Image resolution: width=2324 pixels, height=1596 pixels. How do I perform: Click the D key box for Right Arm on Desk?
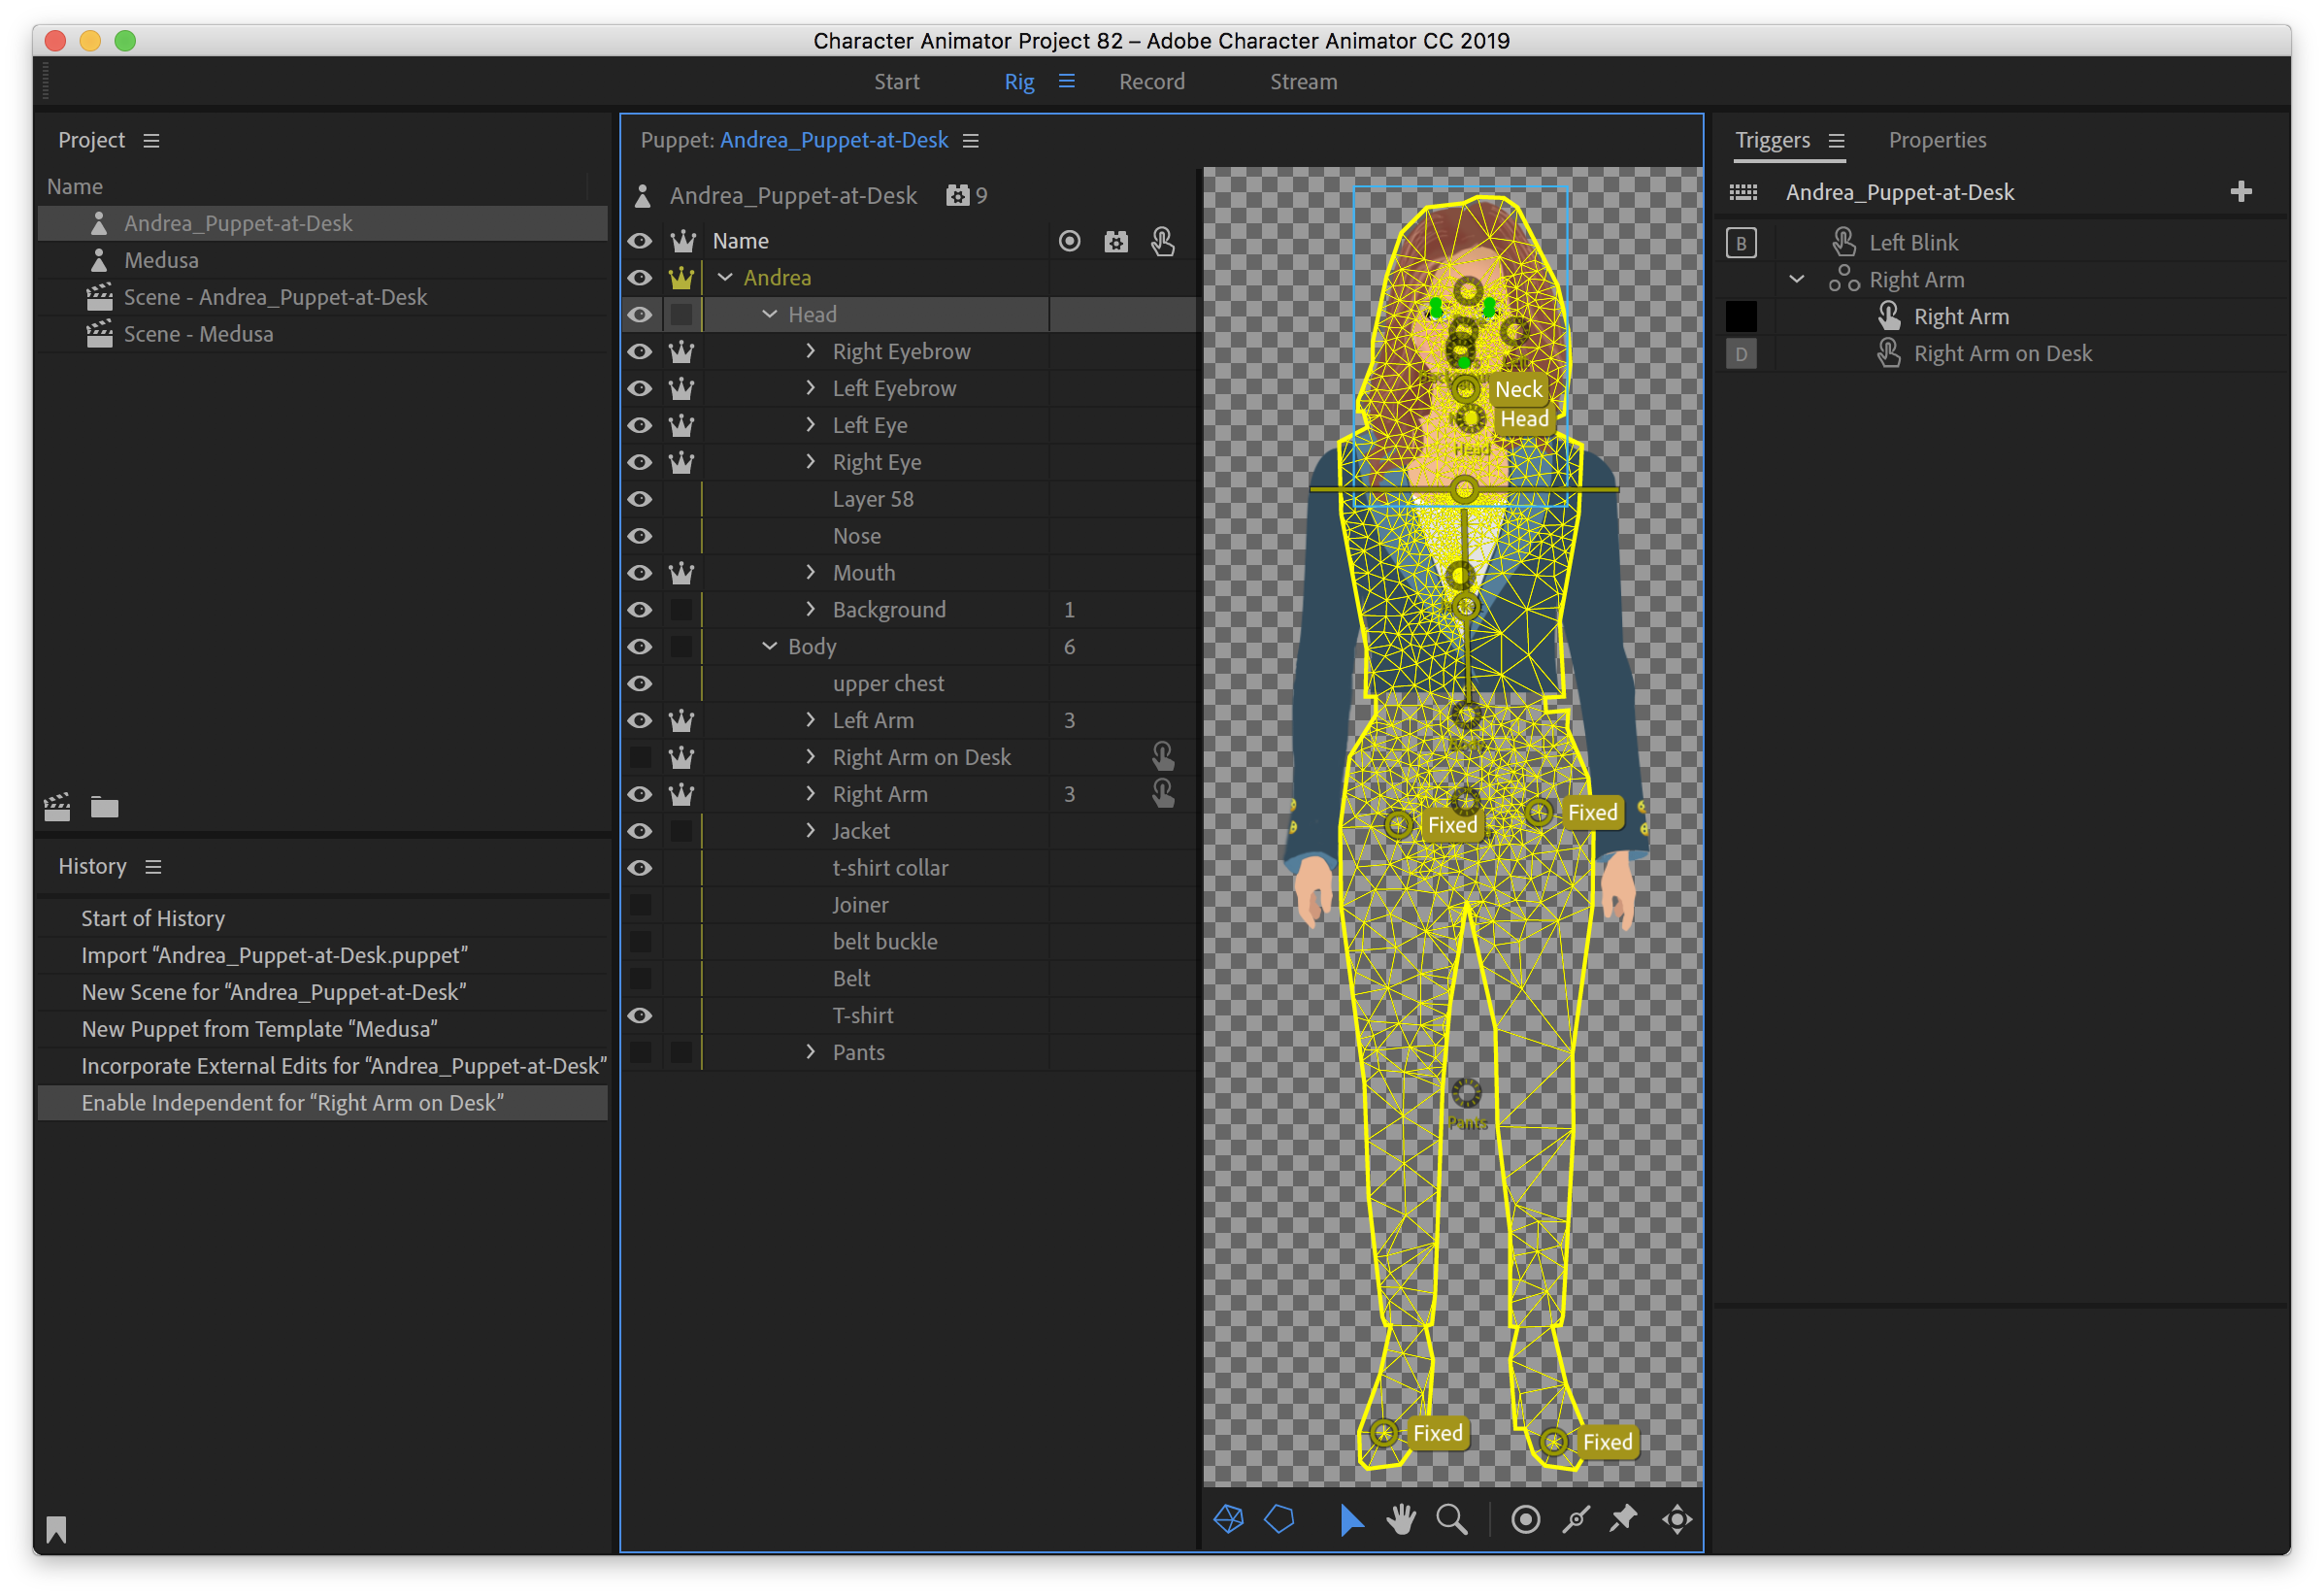[x=1741, y=354]
